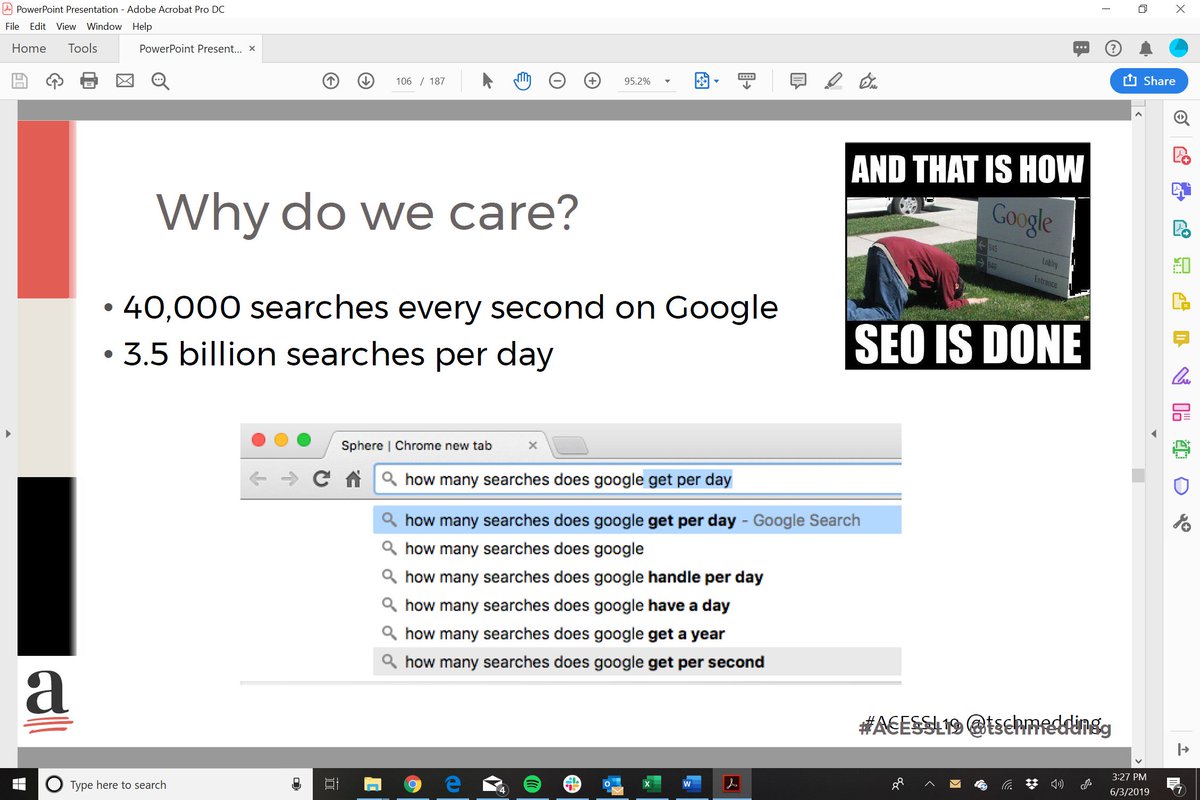Open More Tools wrench icon in sidebar
The height and width of the screenshot is (800, 1200).
point(1181,522)
